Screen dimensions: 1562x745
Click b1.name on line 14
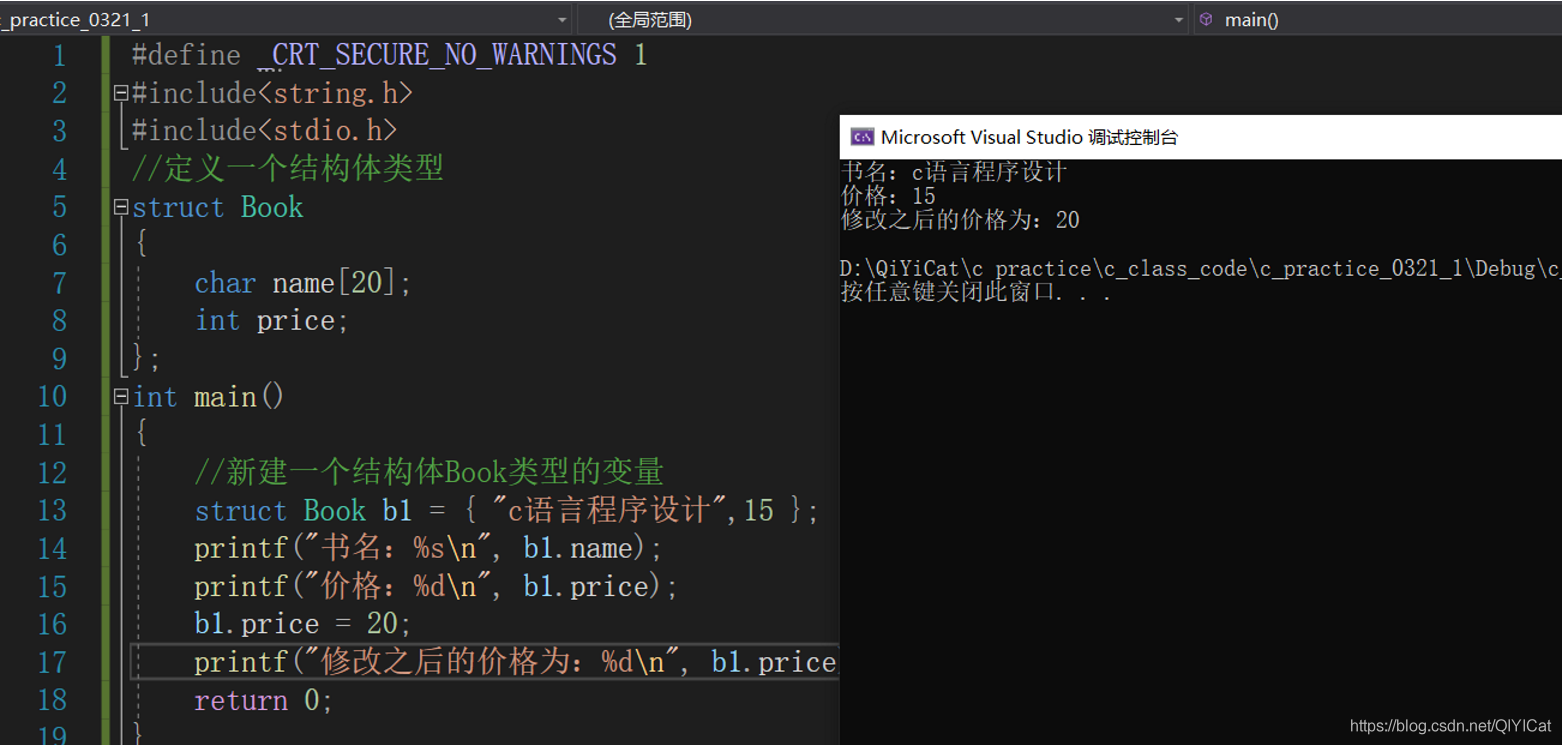pos(579,549)
